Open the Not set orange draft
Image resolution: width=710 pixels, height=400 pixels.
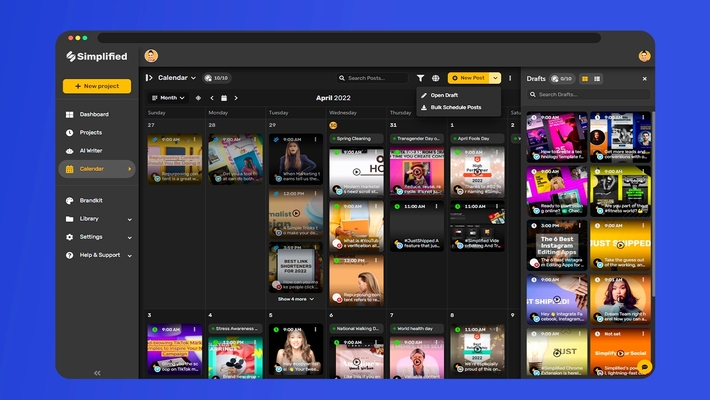(620, 352)
